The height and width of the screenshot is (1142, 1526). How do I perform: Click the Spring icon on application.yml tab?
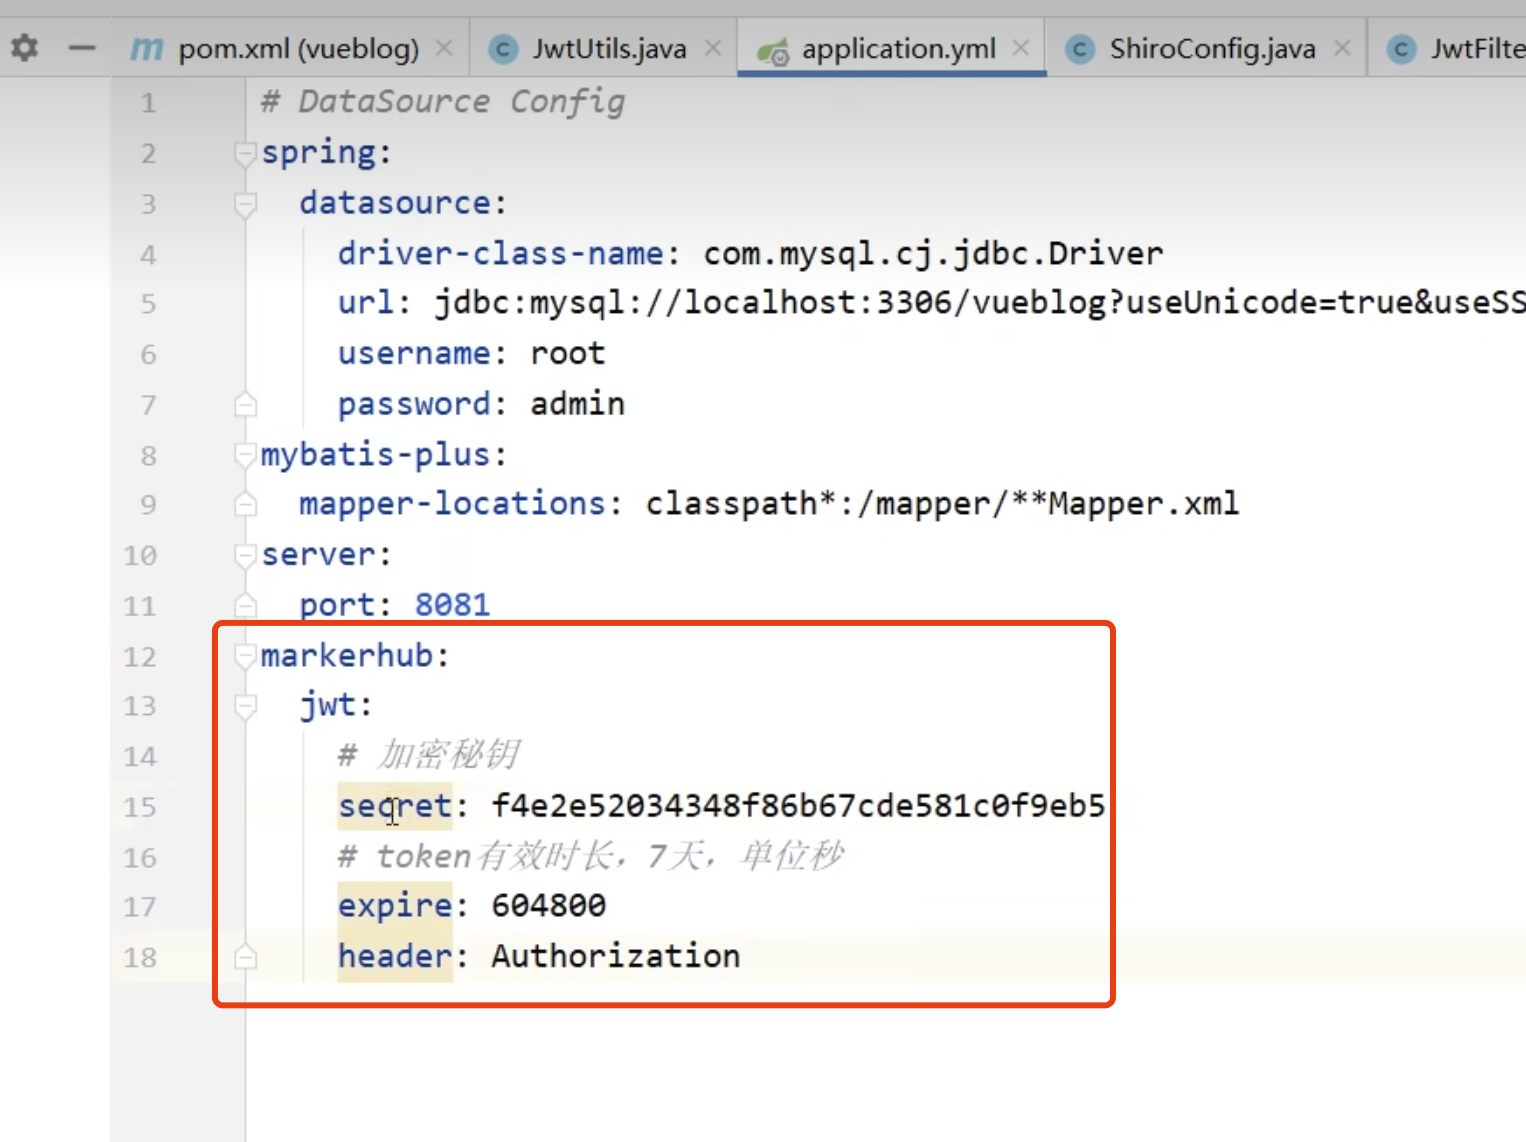click(773, 50)
